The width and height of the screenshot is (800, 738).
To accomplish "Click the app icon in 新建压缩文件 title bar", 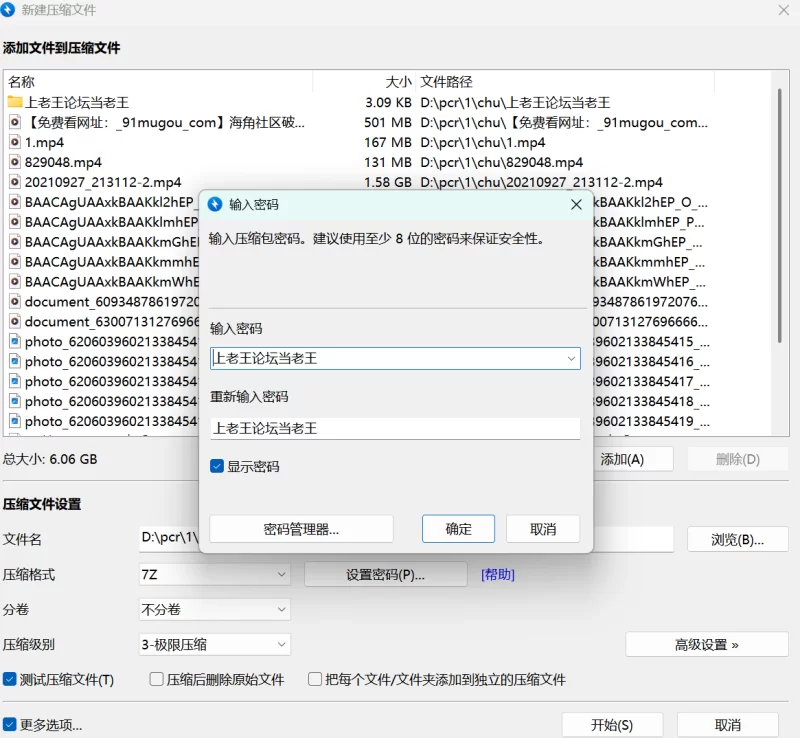I will pyautogui.click(x=9, y=10).
